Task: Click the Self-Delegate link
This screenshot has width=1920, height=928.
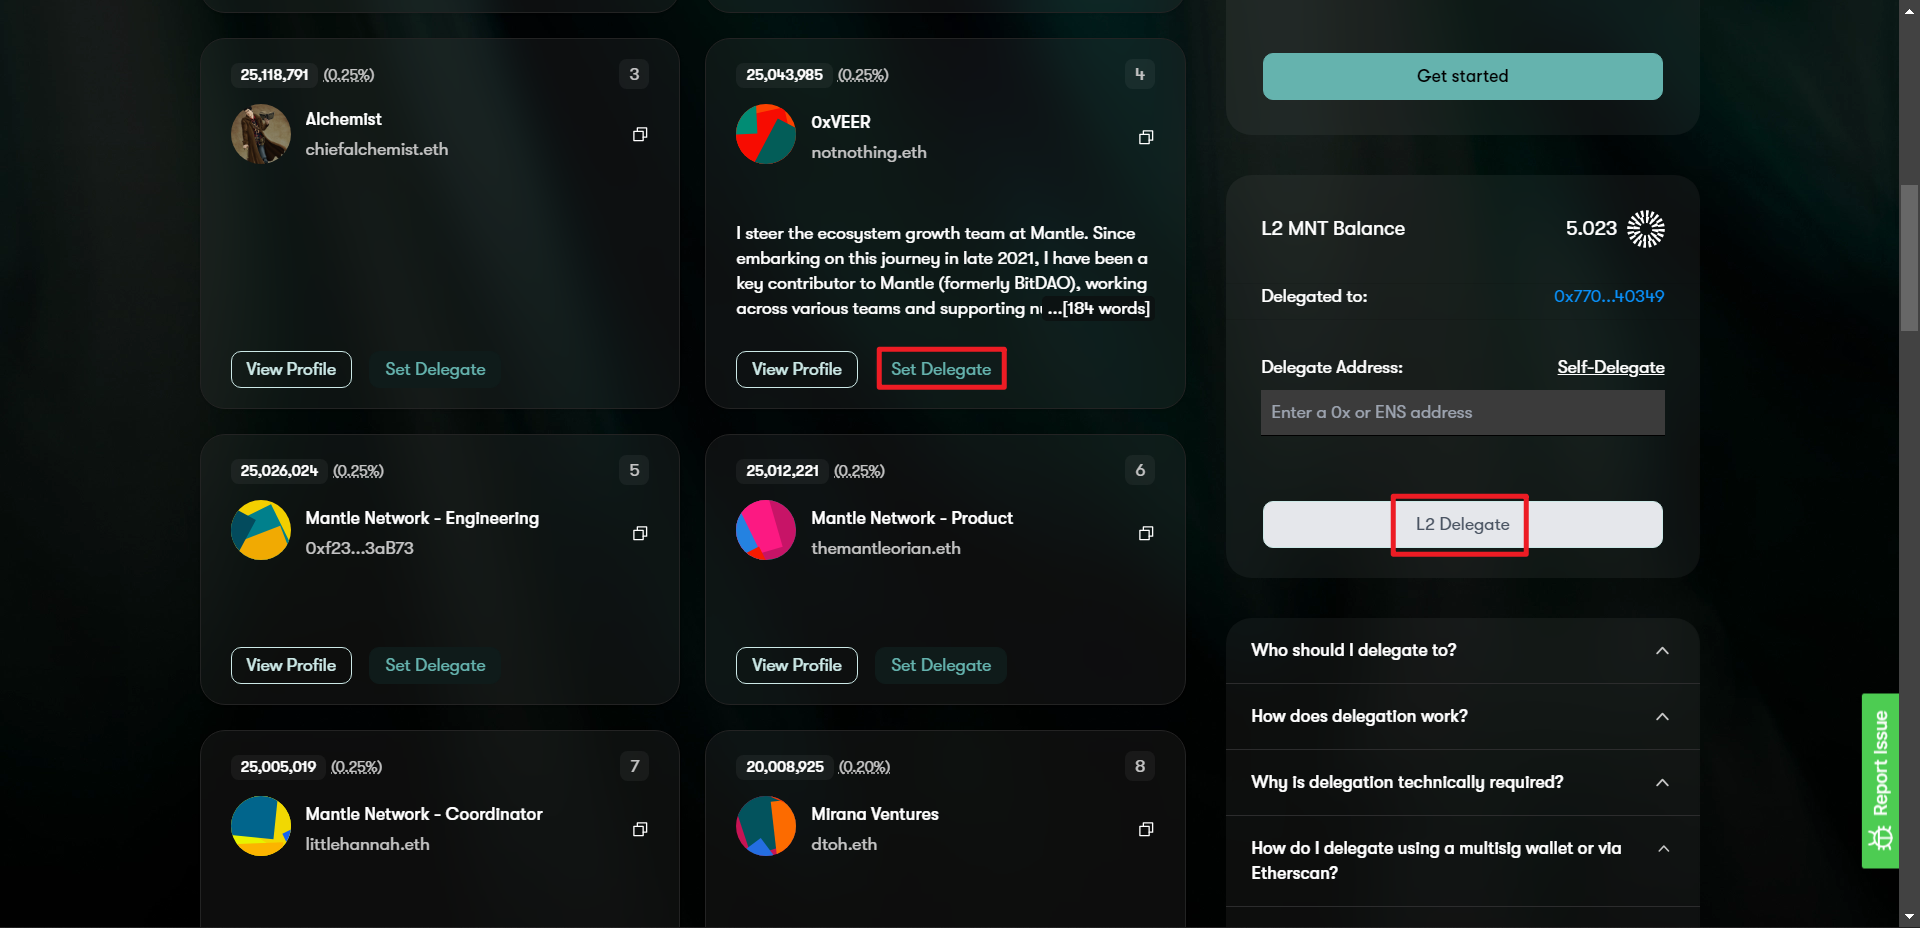Action: pyautogui.click(x=1610, y=368)
